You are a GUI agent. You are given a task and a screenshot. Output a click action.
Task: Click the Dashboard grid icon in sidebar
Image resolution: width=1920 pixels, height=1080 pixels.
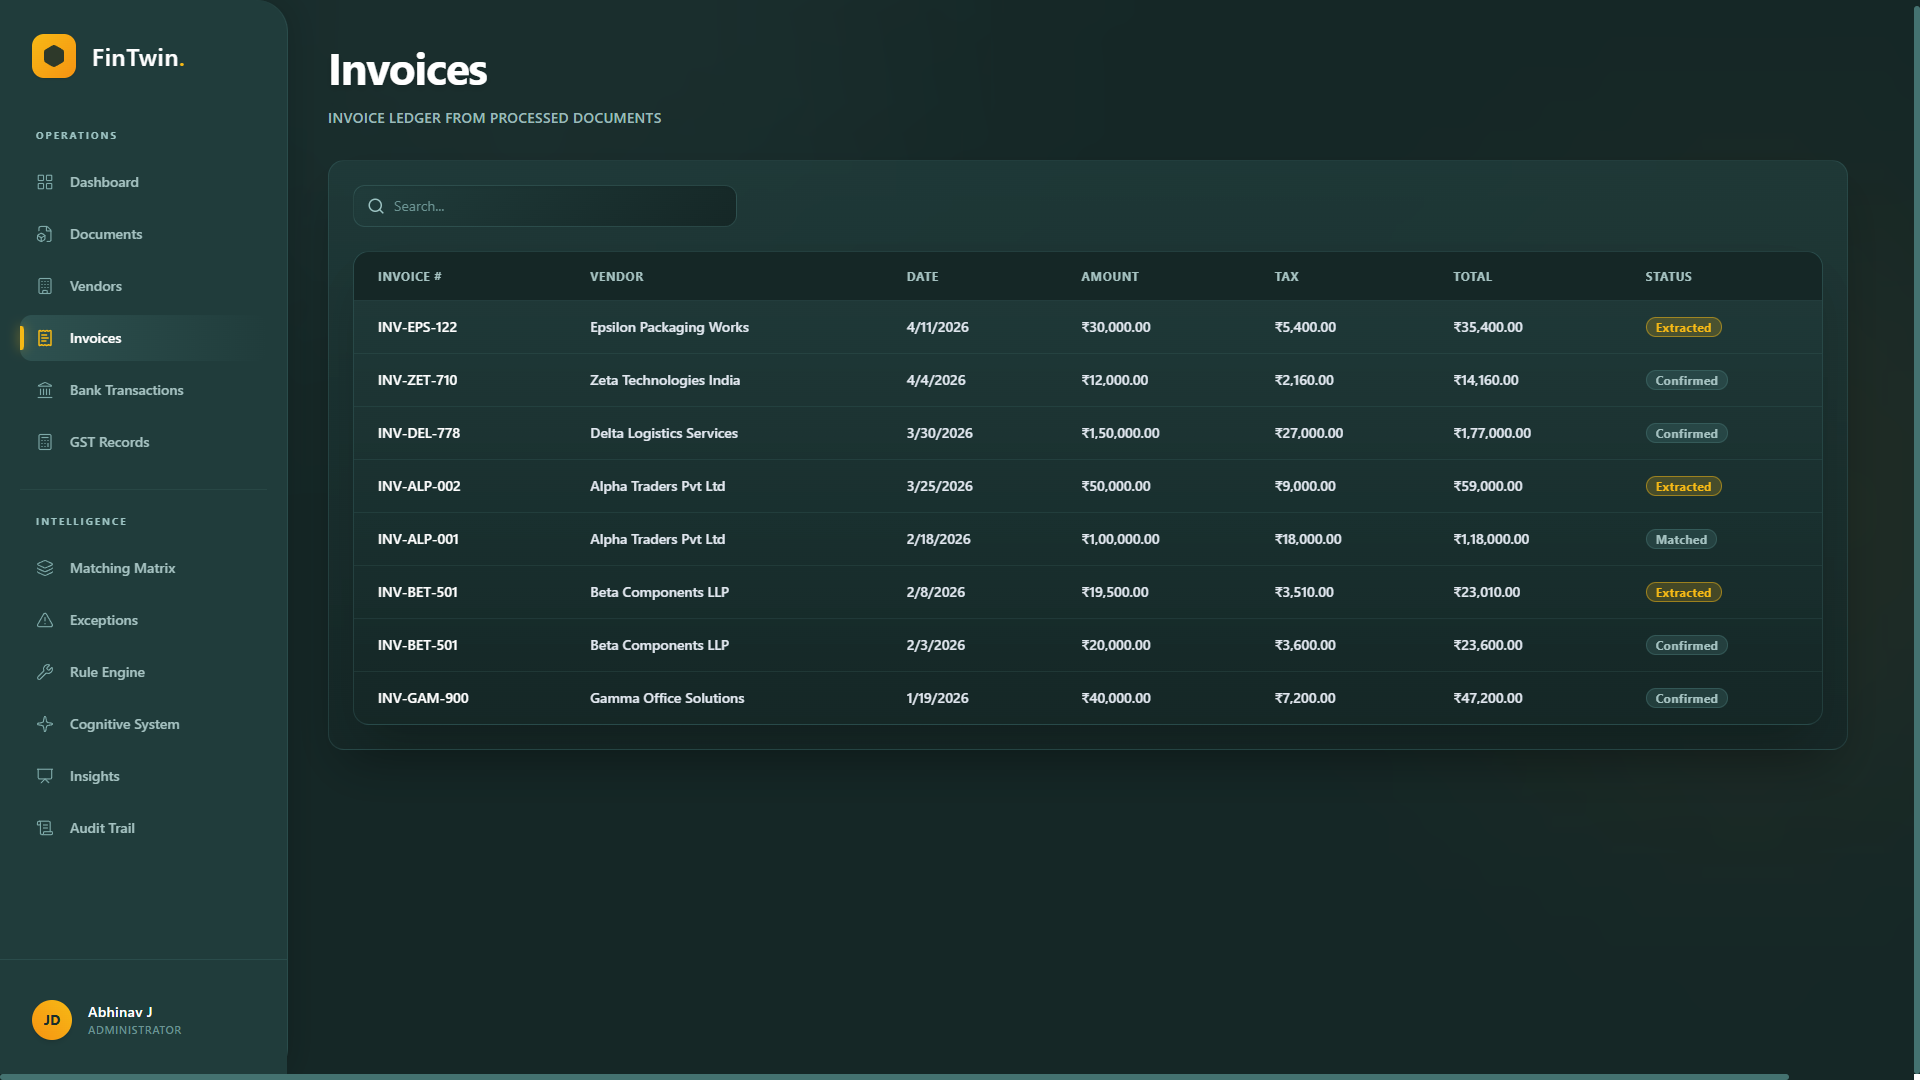tap(45, 182)
